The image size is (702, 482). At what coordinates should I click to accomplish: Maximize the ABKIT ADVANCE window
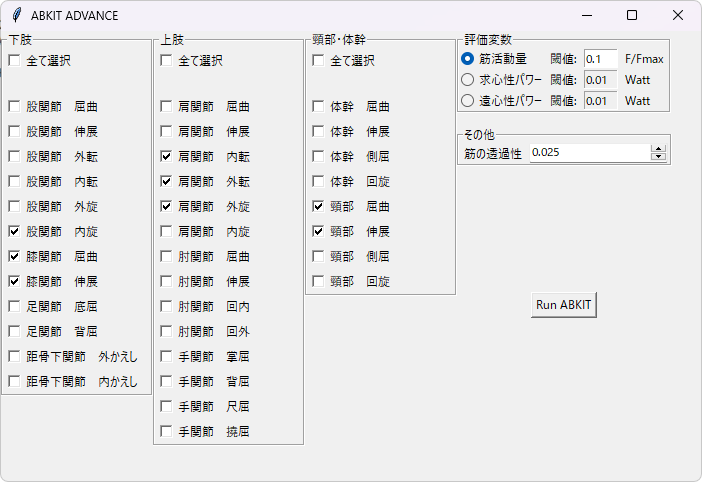pyautogui.click(x=632, y=15)
